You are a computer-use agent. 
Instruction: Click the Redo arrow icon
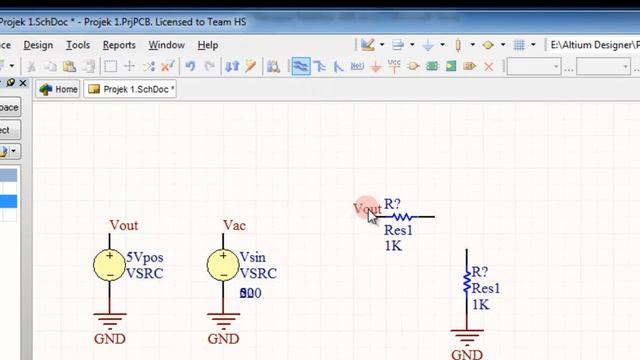[209, 67]
